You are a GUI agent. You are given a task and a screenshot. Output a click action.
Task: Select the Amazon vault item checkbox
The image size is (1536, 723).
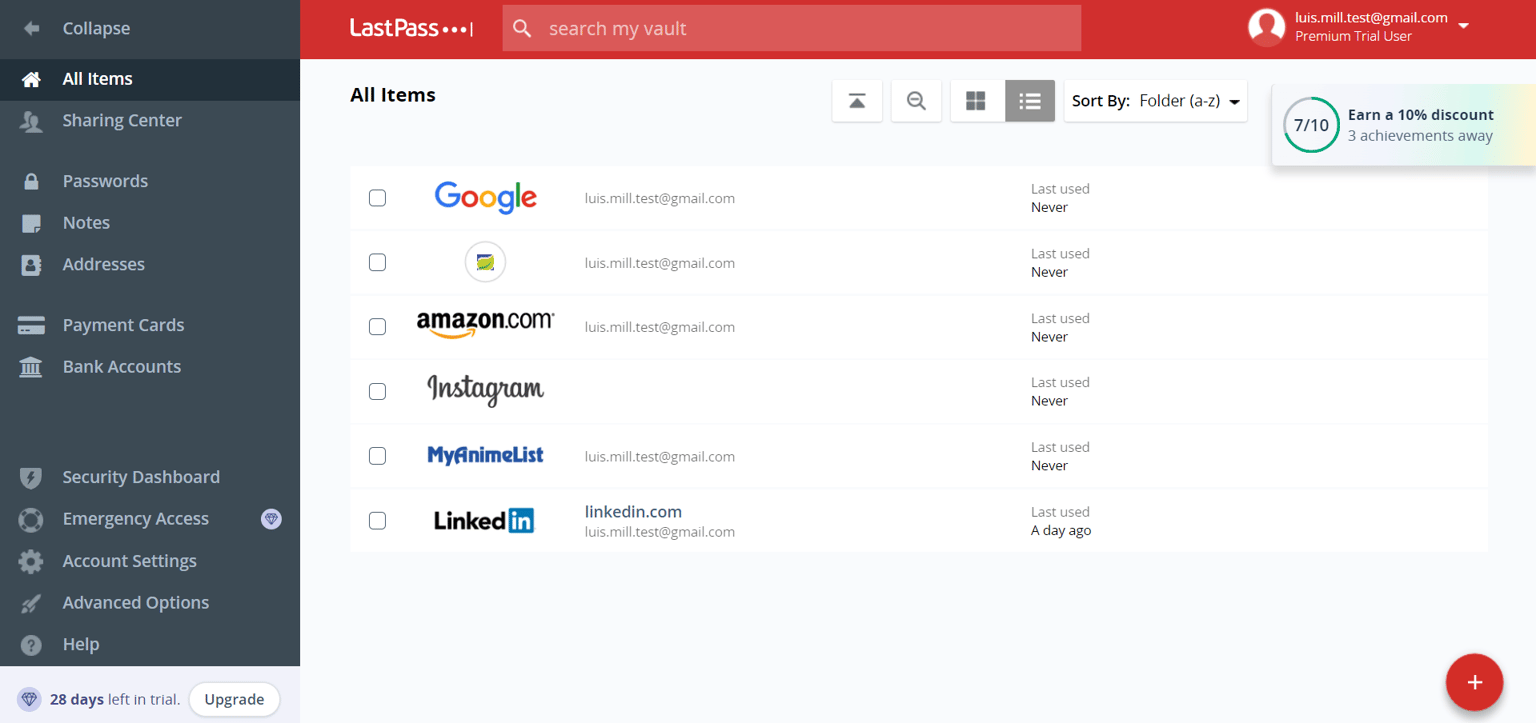click(377, 326)
